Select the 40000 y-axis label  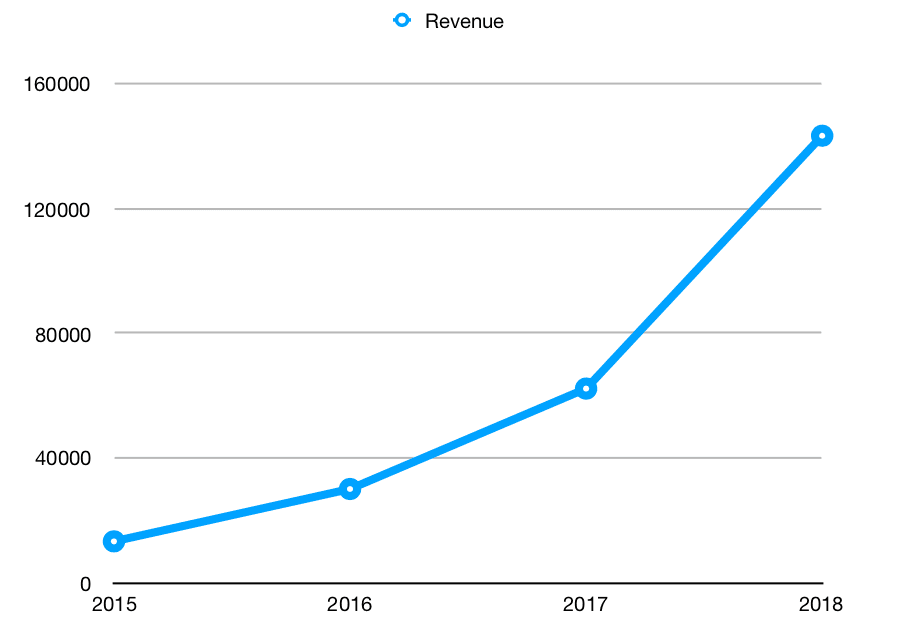[x=62, y=458]
